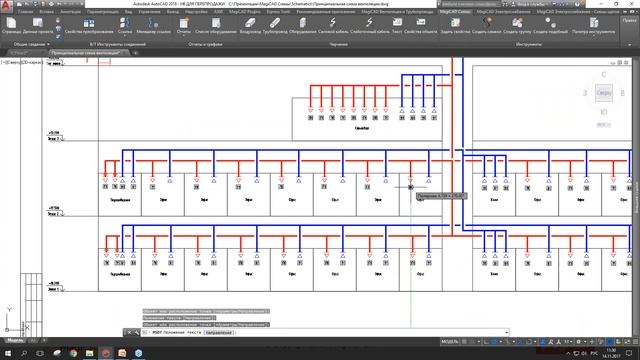
Task: Open Список оборудования tool
Action: pos(216,25)
